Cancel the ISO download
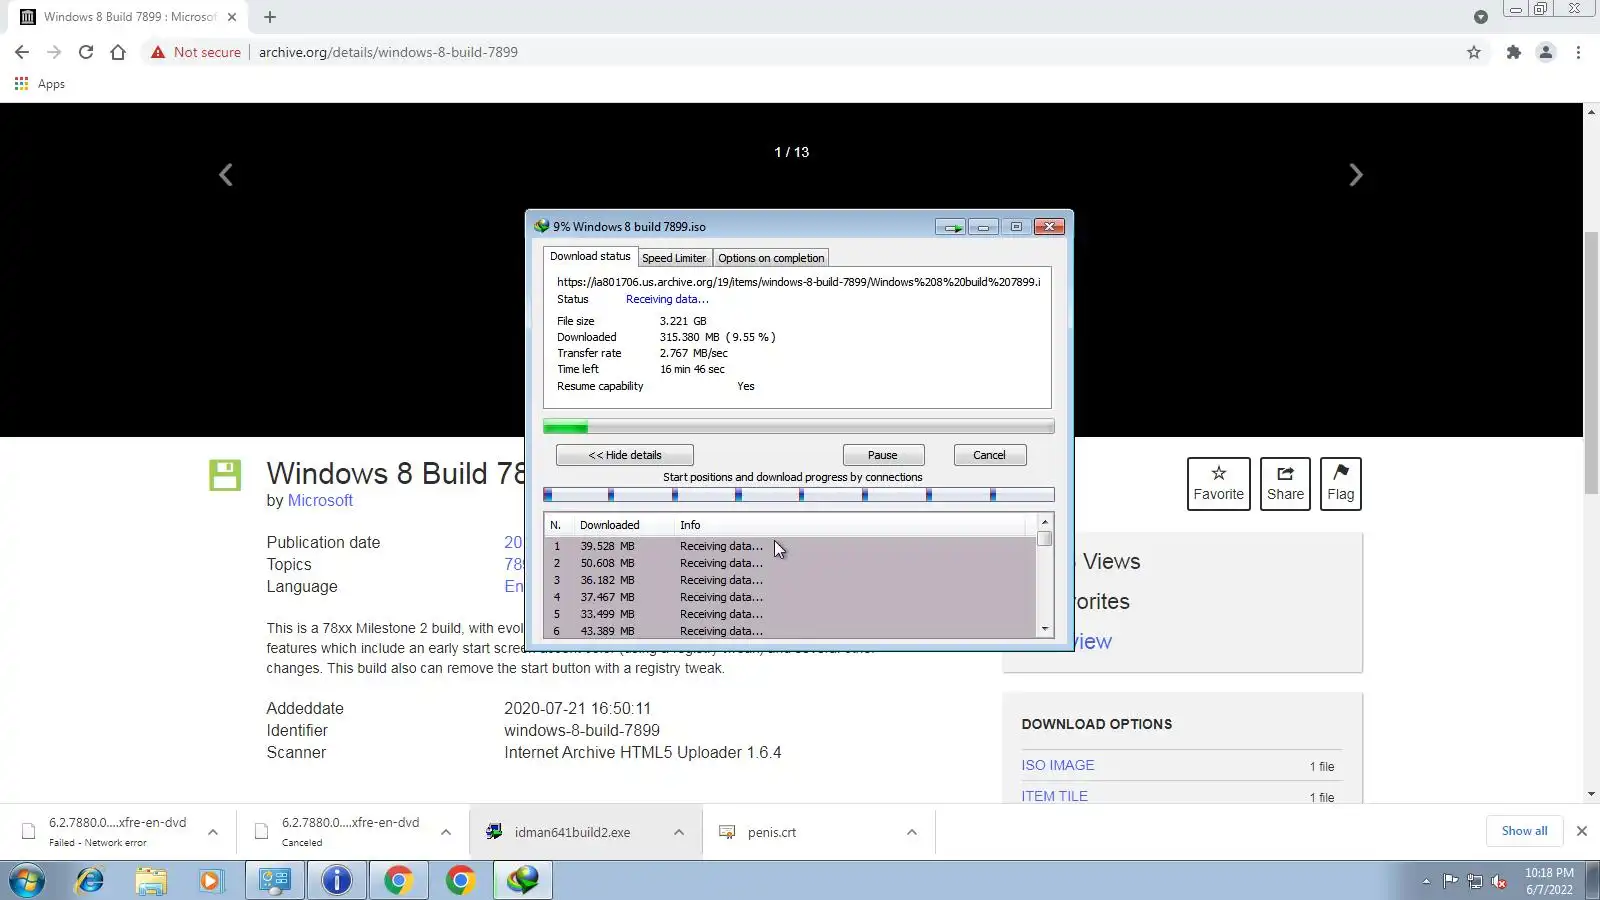The width and height of the screenshot is (1600, 900). tap(990, 455)
